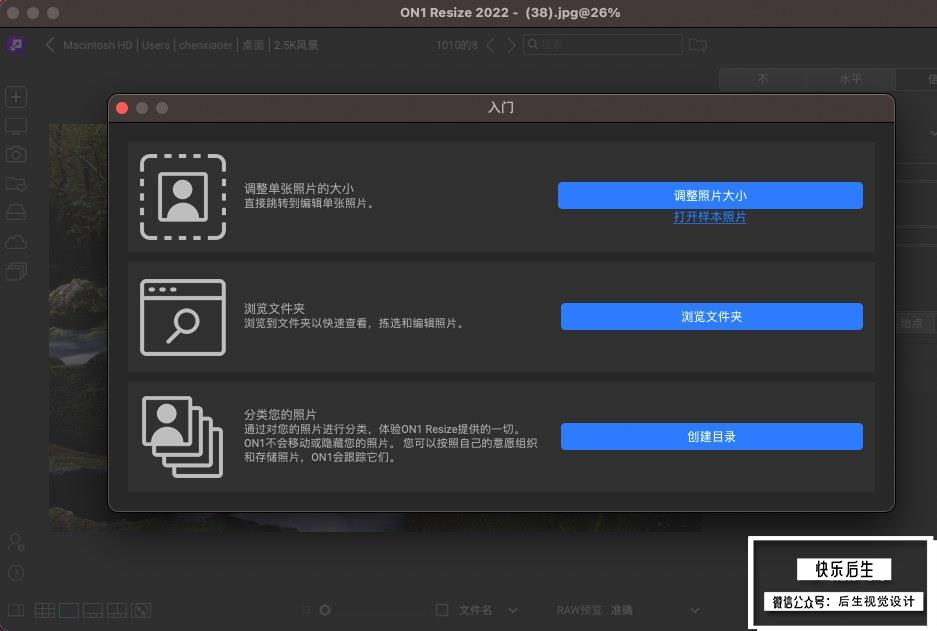Image resolution: width=937 pixels, height=631 pixels.
Task: Go back with the path bar arrow
Action: point(50,45)
